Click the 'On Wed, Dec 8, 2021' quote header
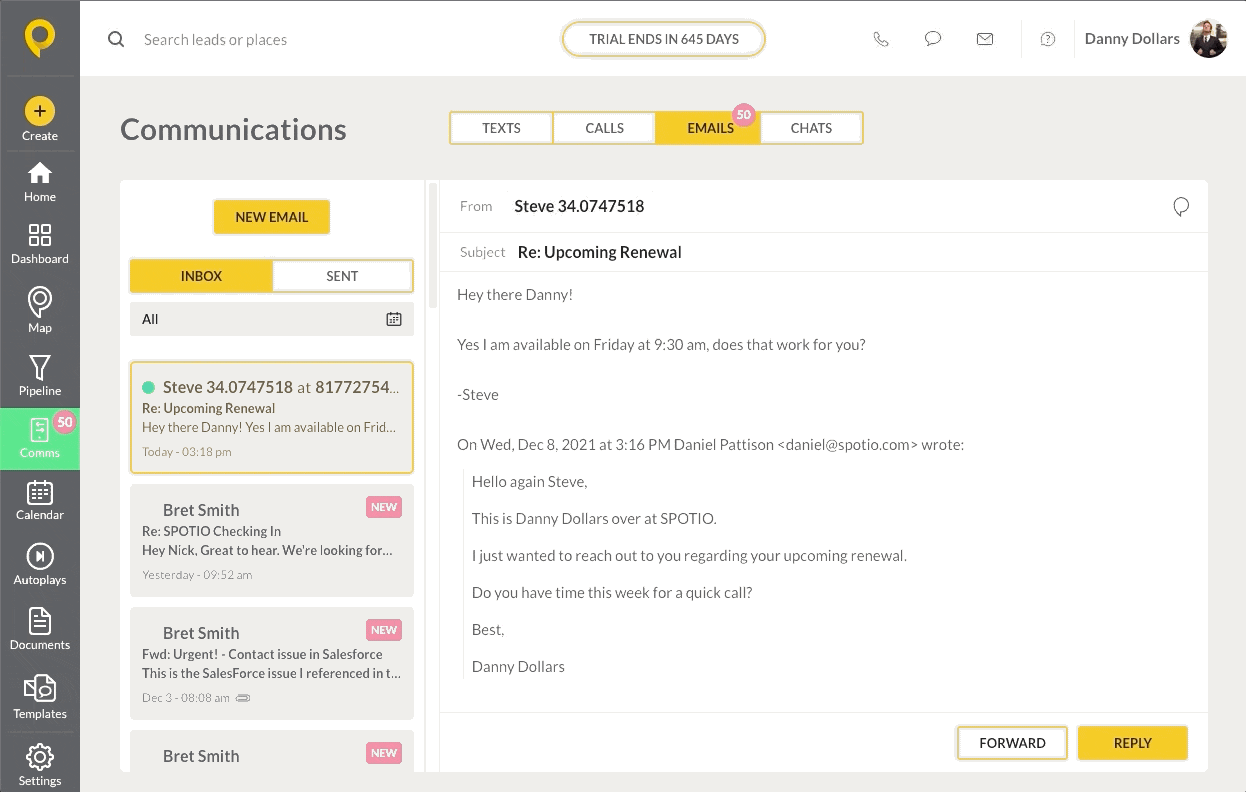This screenshot has width=1246, height=792. tap(710, 445)
